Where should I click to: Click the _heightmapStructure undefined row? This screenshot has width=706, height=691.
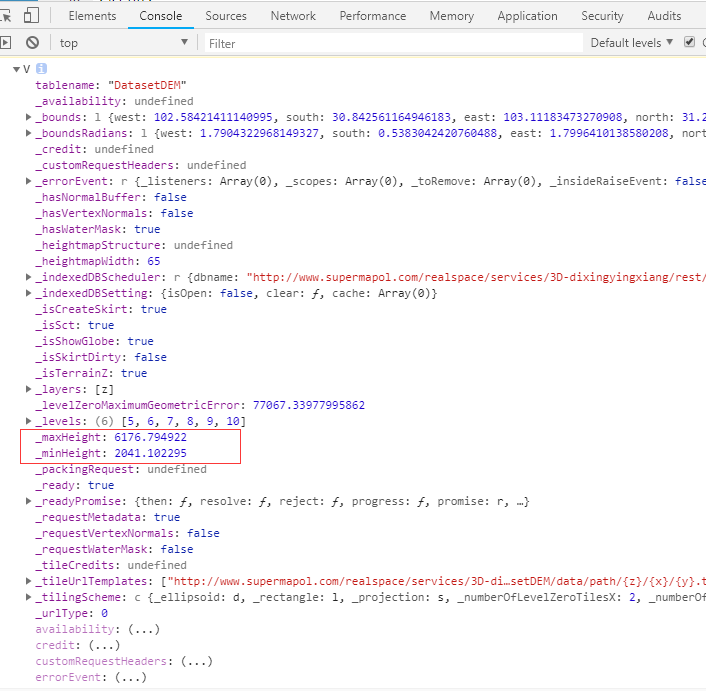[x=134, y=245]
